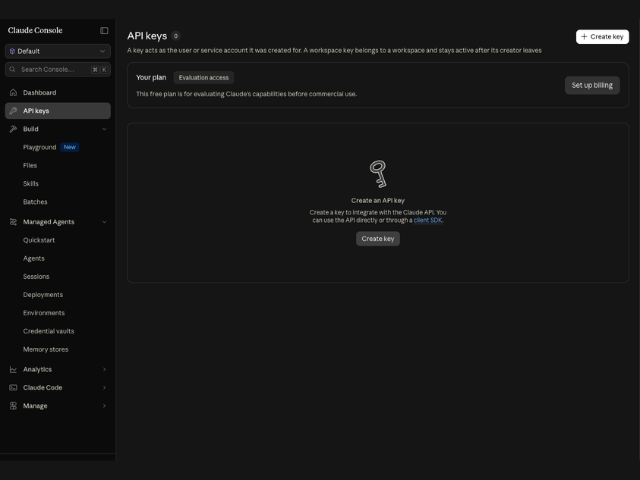Click the magnifier icon in Search Console
Viewport: 640px width, 480px height.
12,69
